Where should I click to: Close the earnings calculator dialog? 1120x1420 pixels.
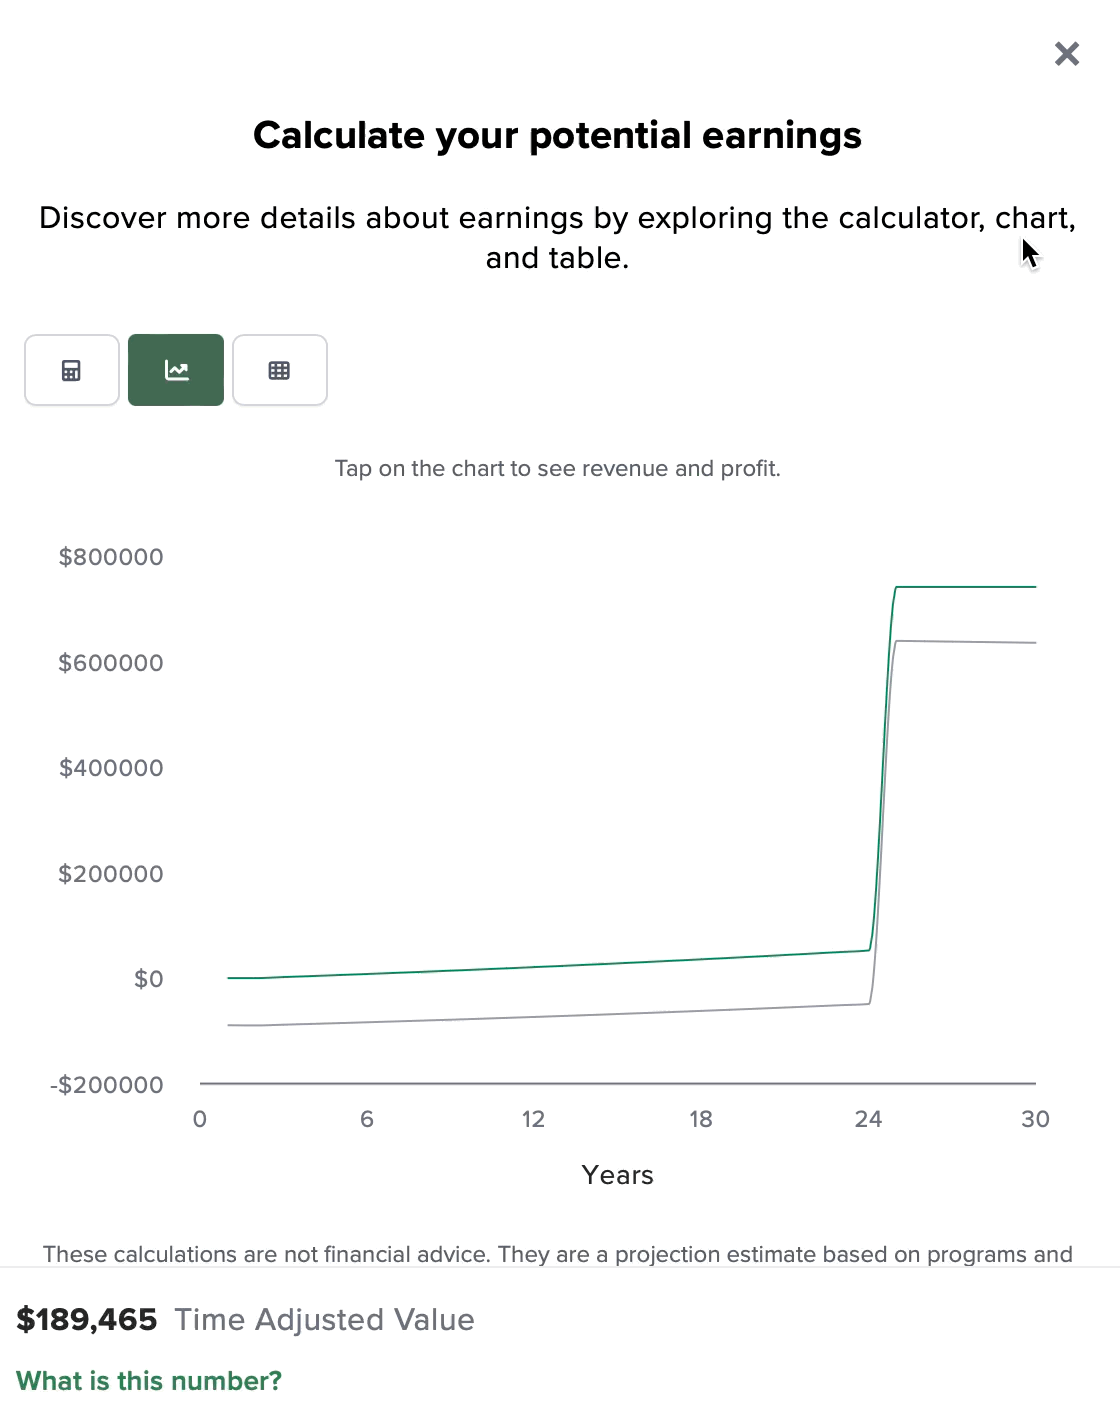pos(1067,54)
